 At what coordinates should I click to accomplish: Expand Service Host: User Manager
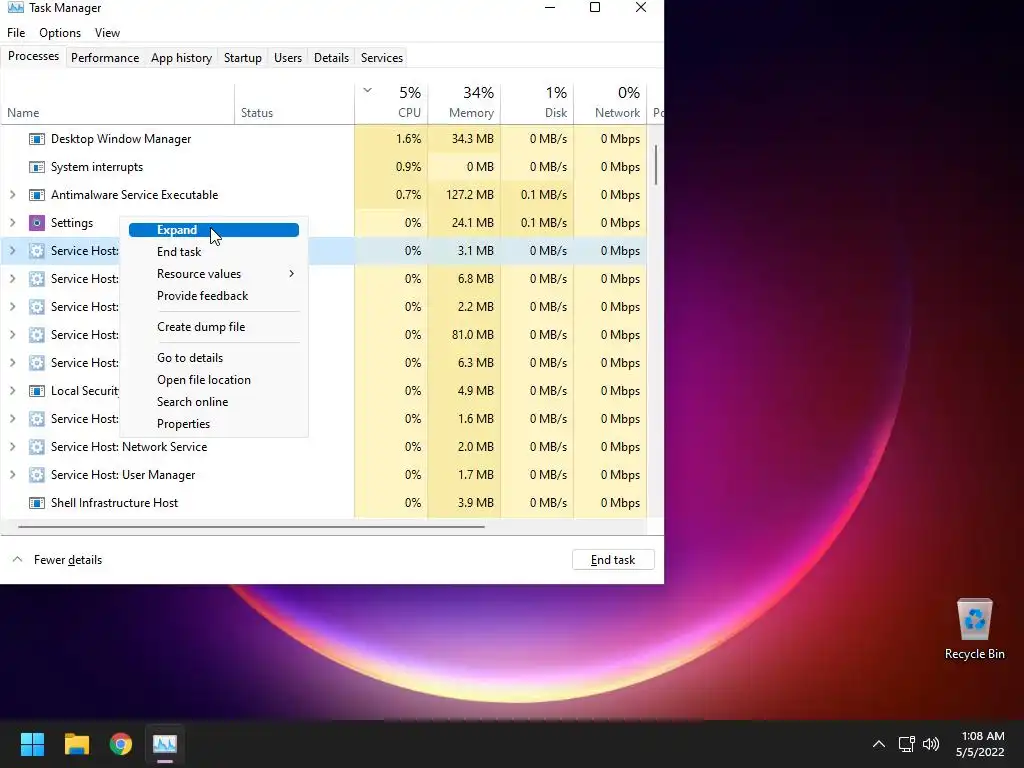click(12, 475)
